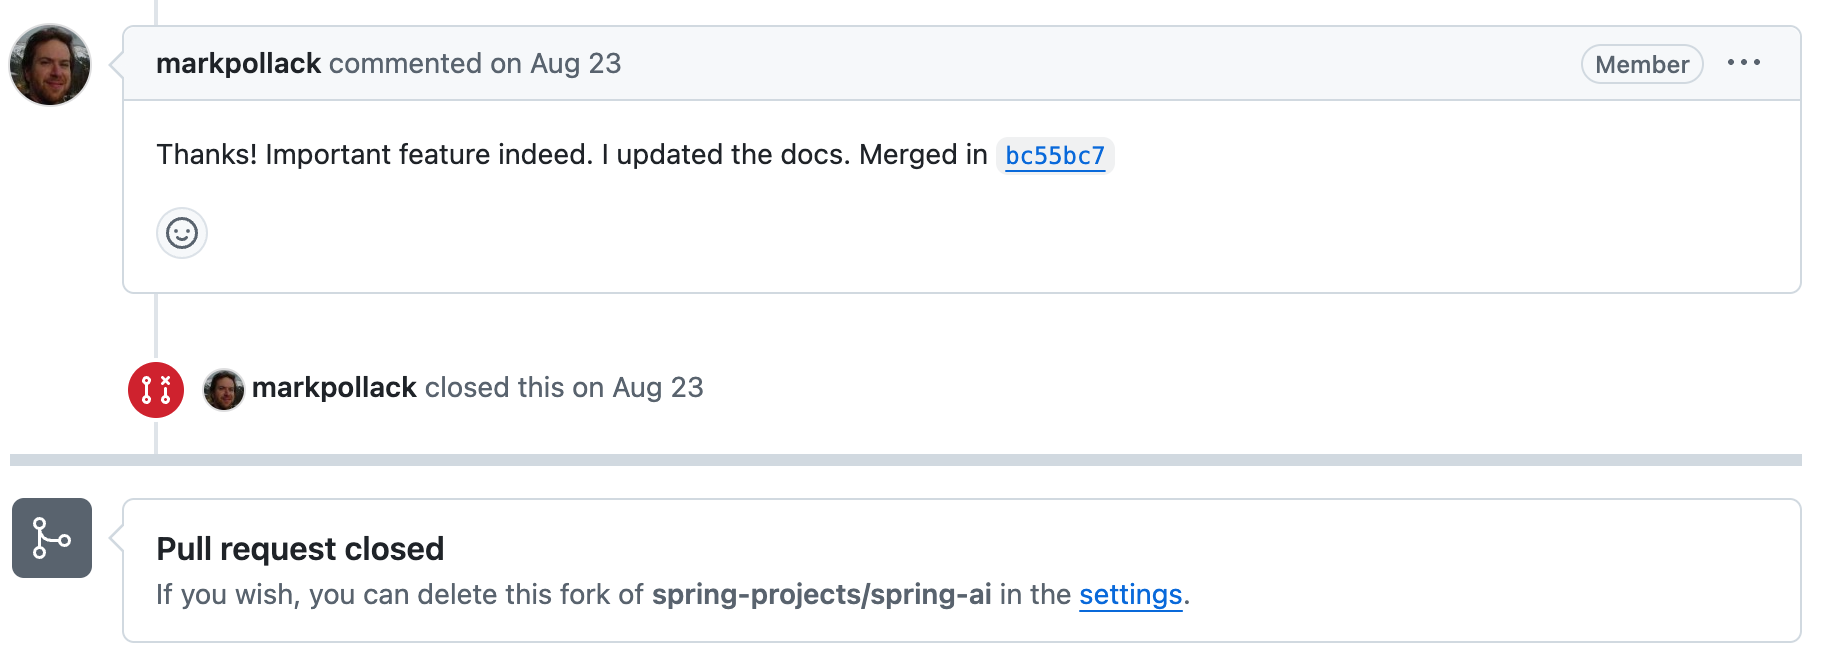This screenshot has height=664, width=1830.
Task: Click spring-projects/spring-ai repository name
Action: (x=821, y=595)
